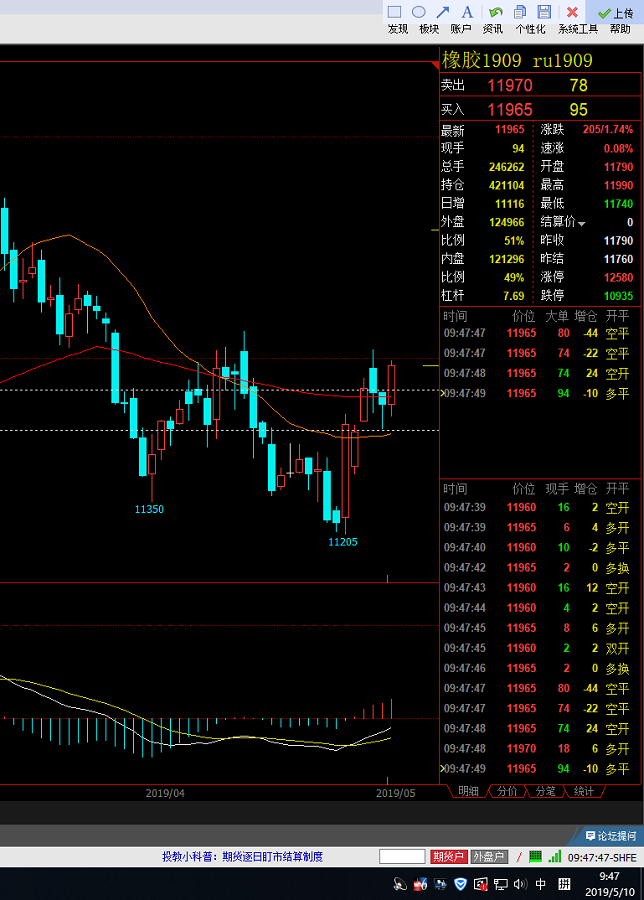
Task: Select the text annotation tool (A)
Action: (x=468, y=12)
